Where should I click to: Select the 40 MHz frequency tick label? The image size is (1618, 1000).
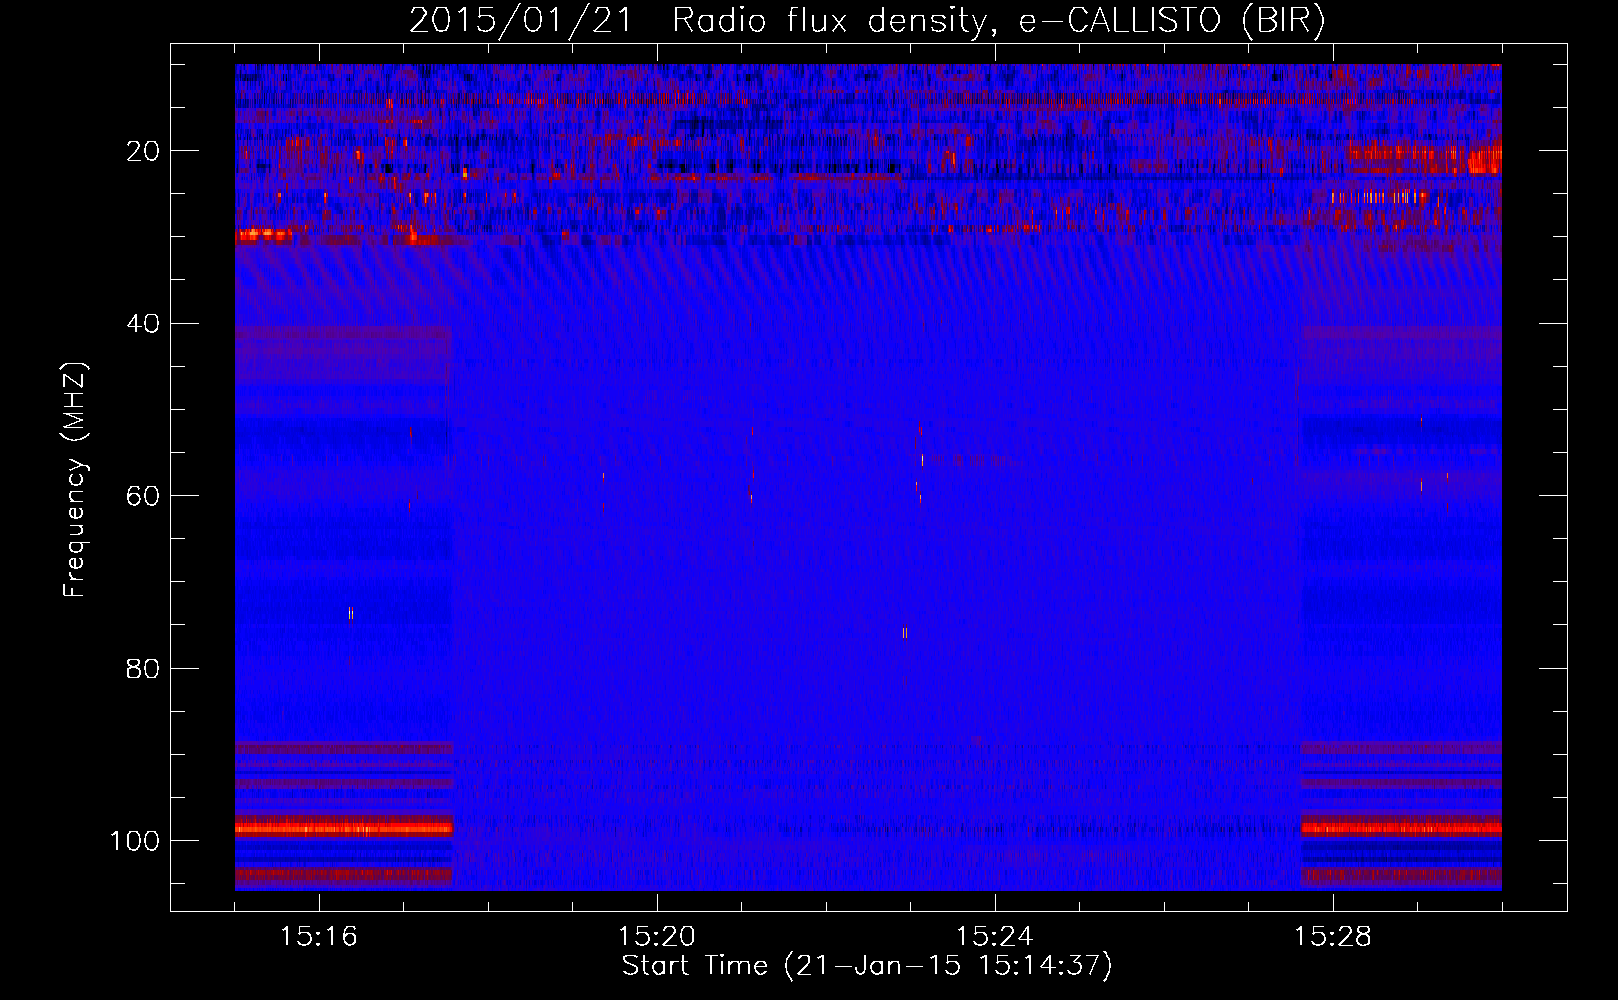coord(143,323)
